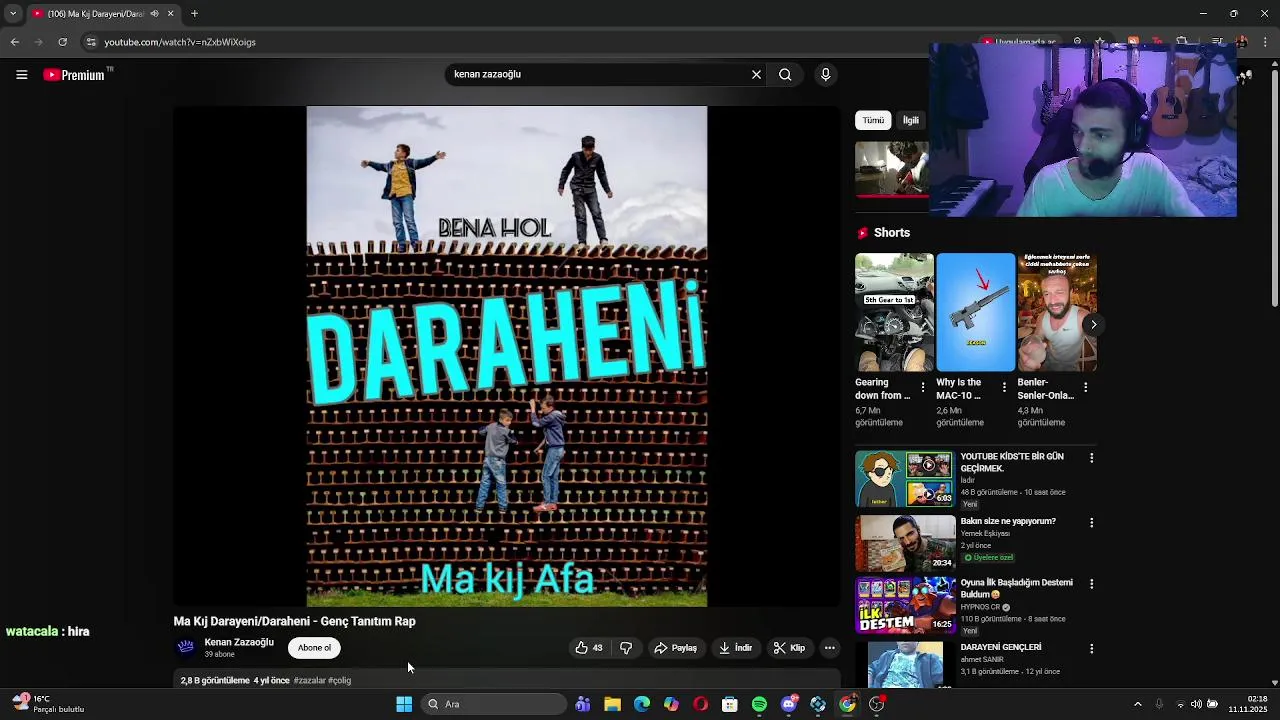This screenshot has height=720, width=1280.
Task: Open more actions menu beside Klip
Action: [x=829, y=648]
